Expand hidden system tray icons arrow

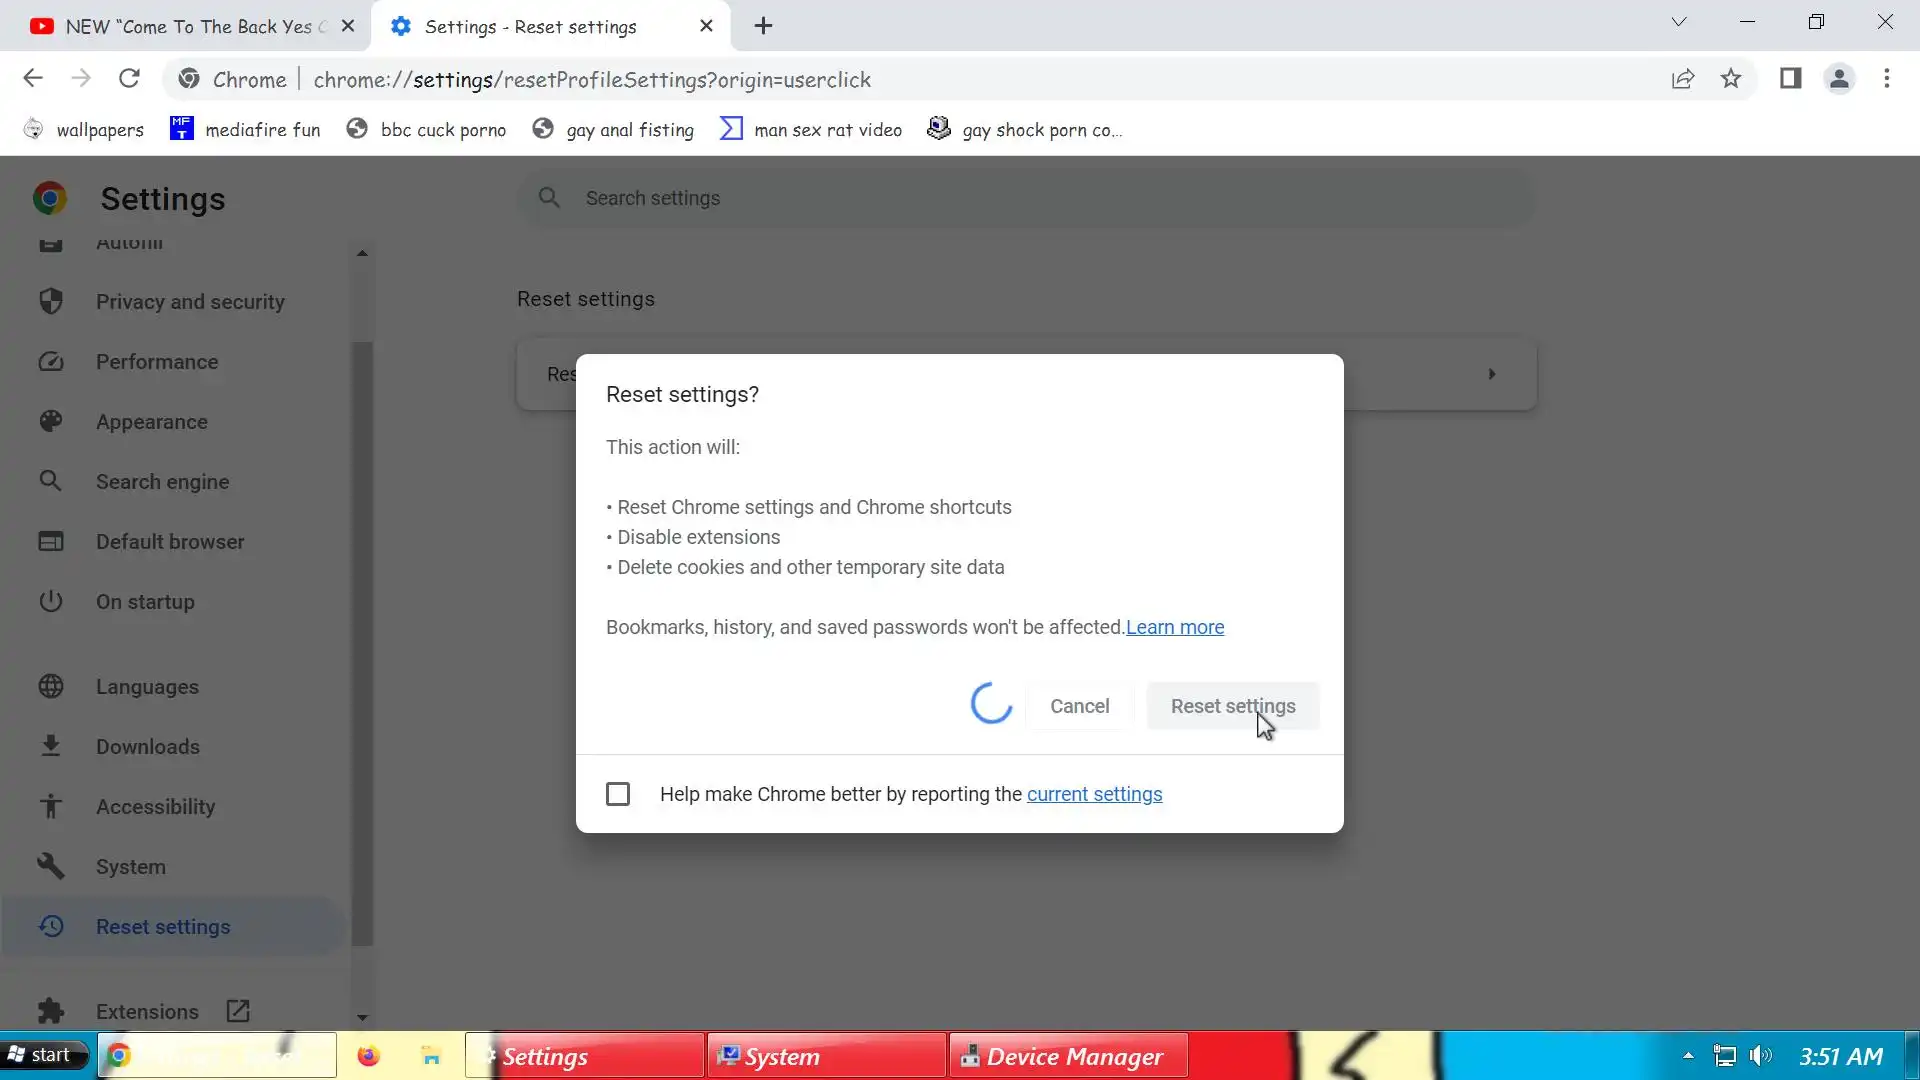click(1688, 1056)
